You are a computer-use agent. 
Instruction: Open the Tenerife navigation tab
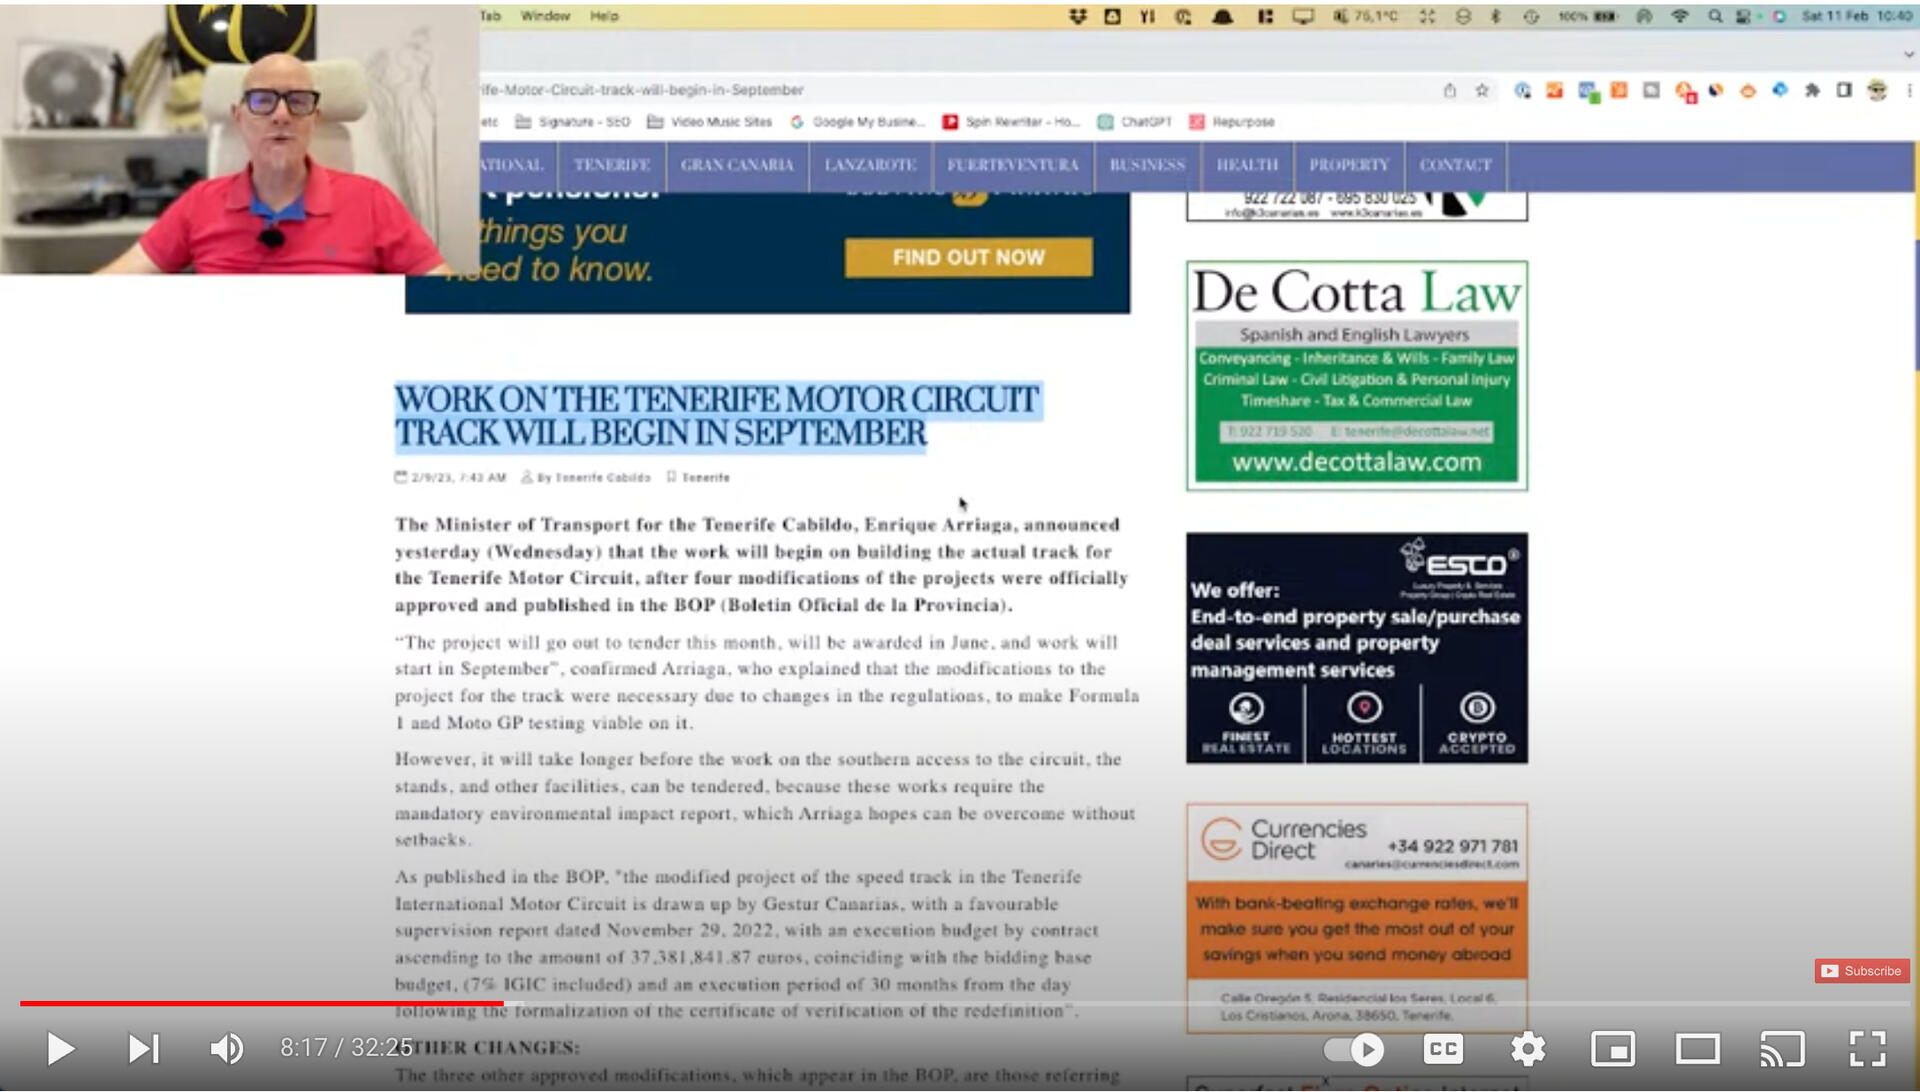click(x=612, y=165)
